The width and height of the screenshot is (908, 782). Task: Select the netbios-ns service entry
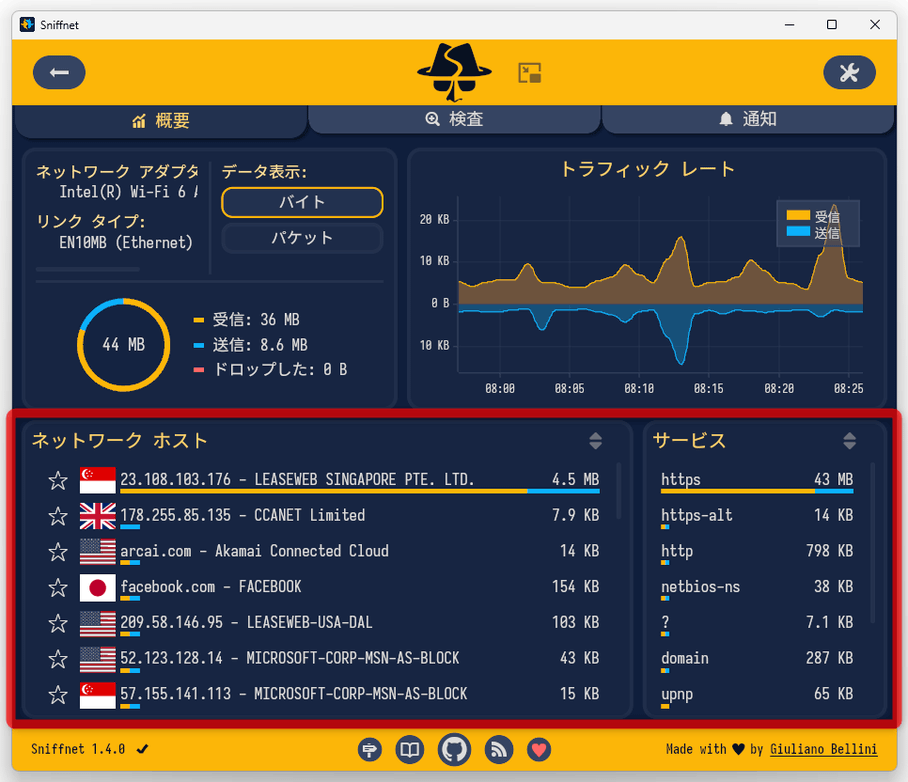pyautogui.click(x=757, y=588)
